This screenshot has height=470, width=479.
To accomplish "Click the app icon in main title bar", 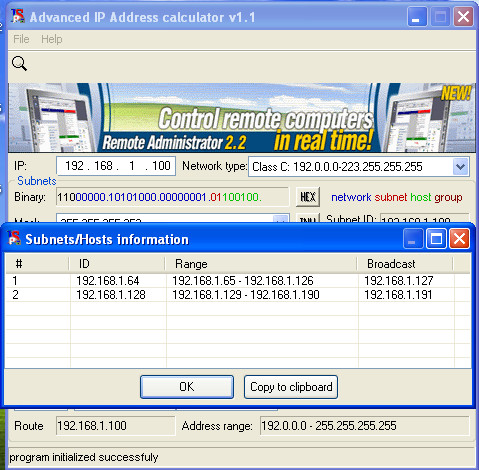I will click(x=18, y=16).
